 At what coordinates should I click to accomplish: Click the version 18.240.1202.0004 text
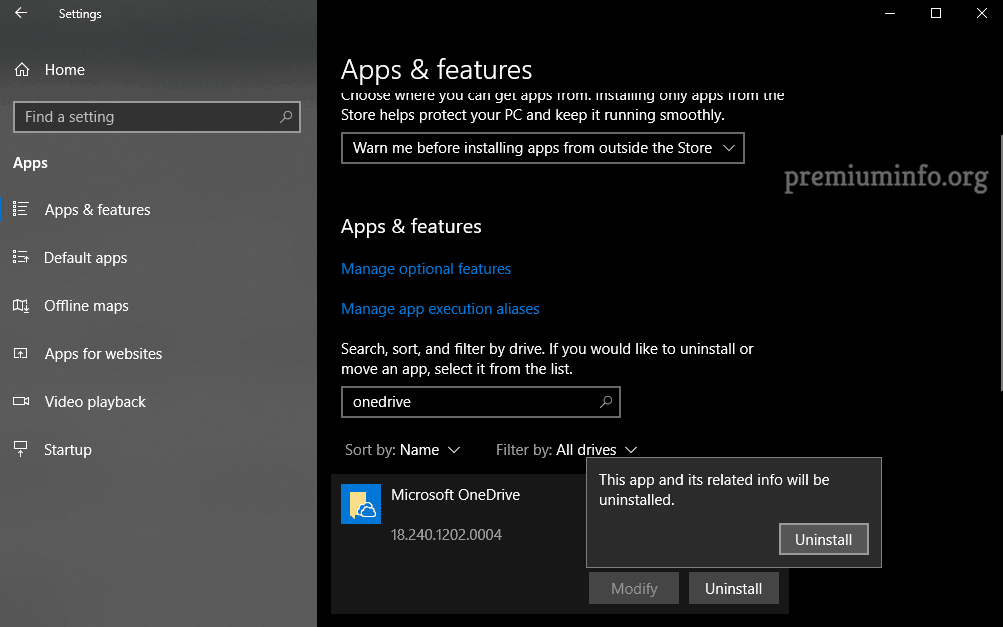coord(446,535)
